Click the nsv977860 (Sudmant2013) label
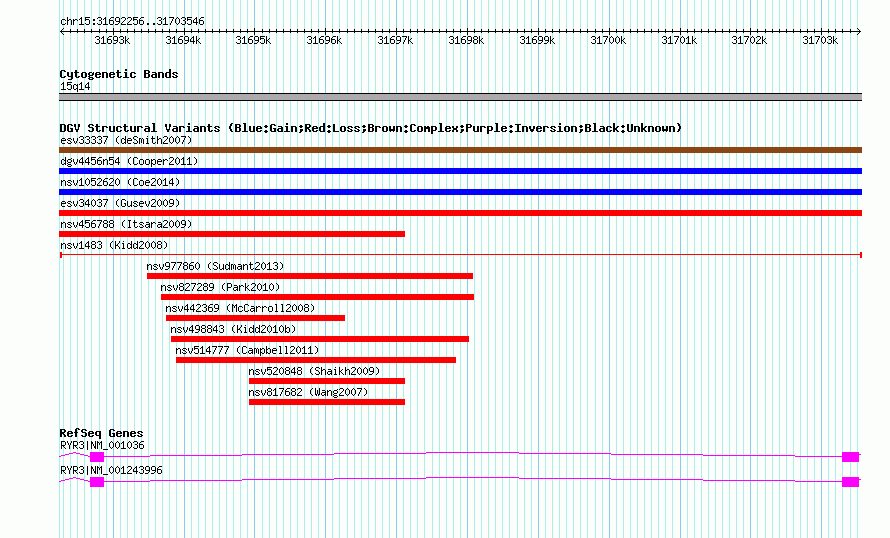 point(215,266)
